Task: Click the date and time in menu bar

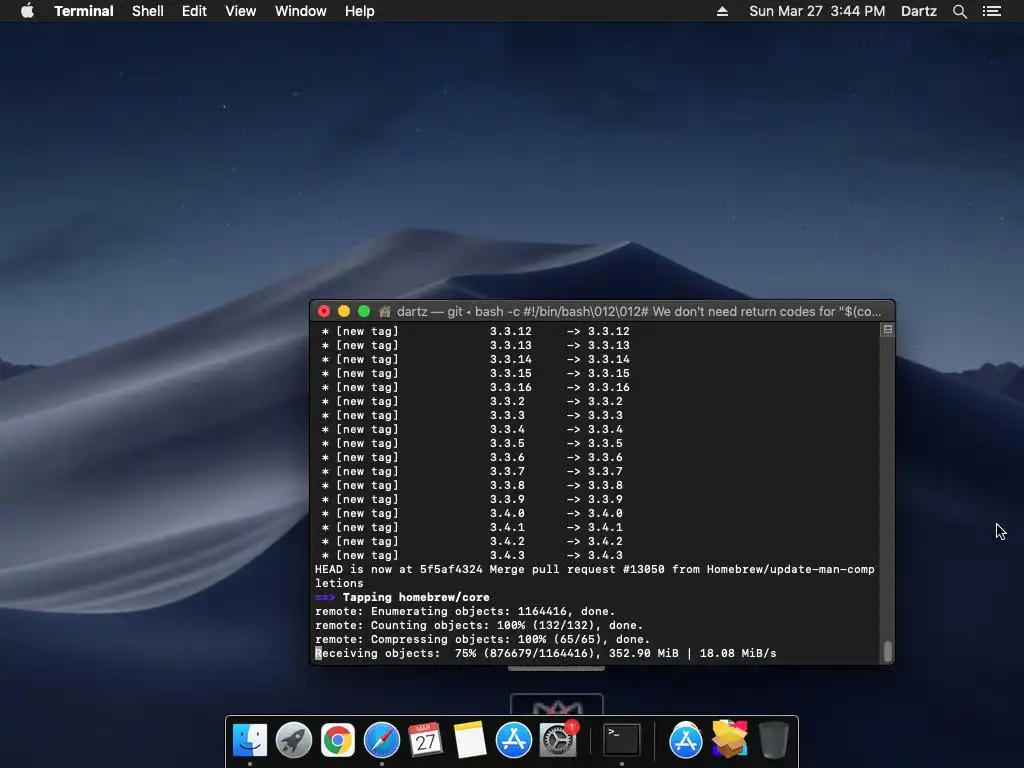Action: pos(817,11)
